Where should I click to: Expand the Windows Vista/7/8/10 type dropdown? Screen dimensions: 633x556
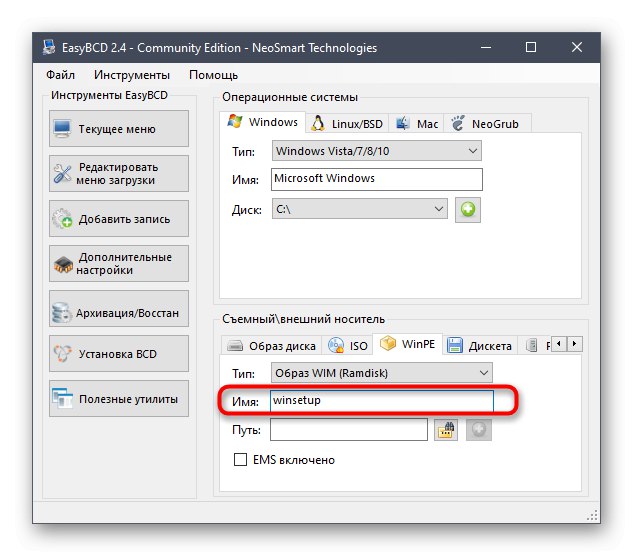376,151
